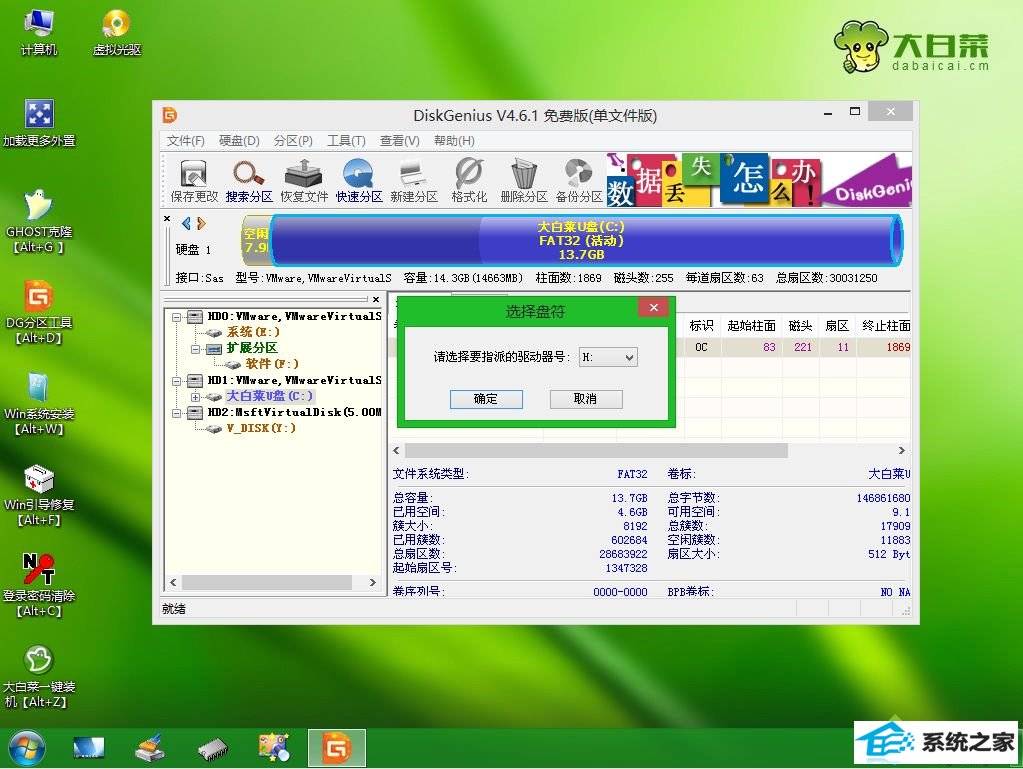This screenshot has height=769, width=1023.
Task: Click the free space 7.9 block
Action: click(x=256, y=241)
